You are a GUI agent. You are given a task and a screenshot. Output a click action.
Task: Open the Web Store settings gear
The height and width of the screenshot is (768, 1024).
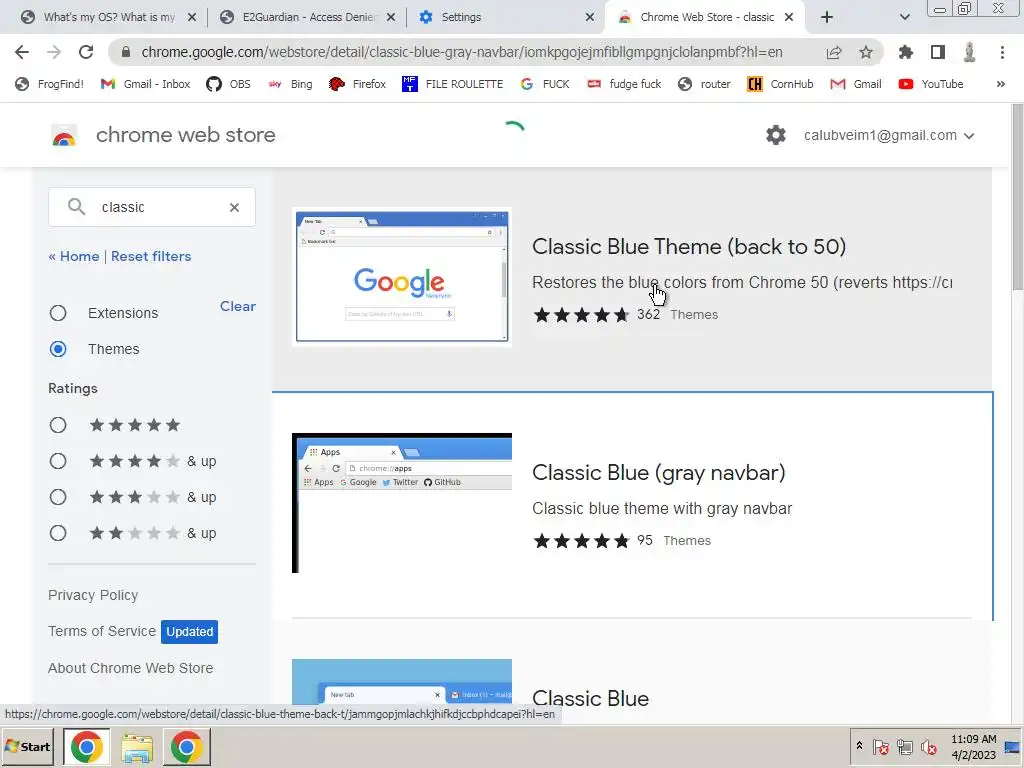click(x=776, y=135)
